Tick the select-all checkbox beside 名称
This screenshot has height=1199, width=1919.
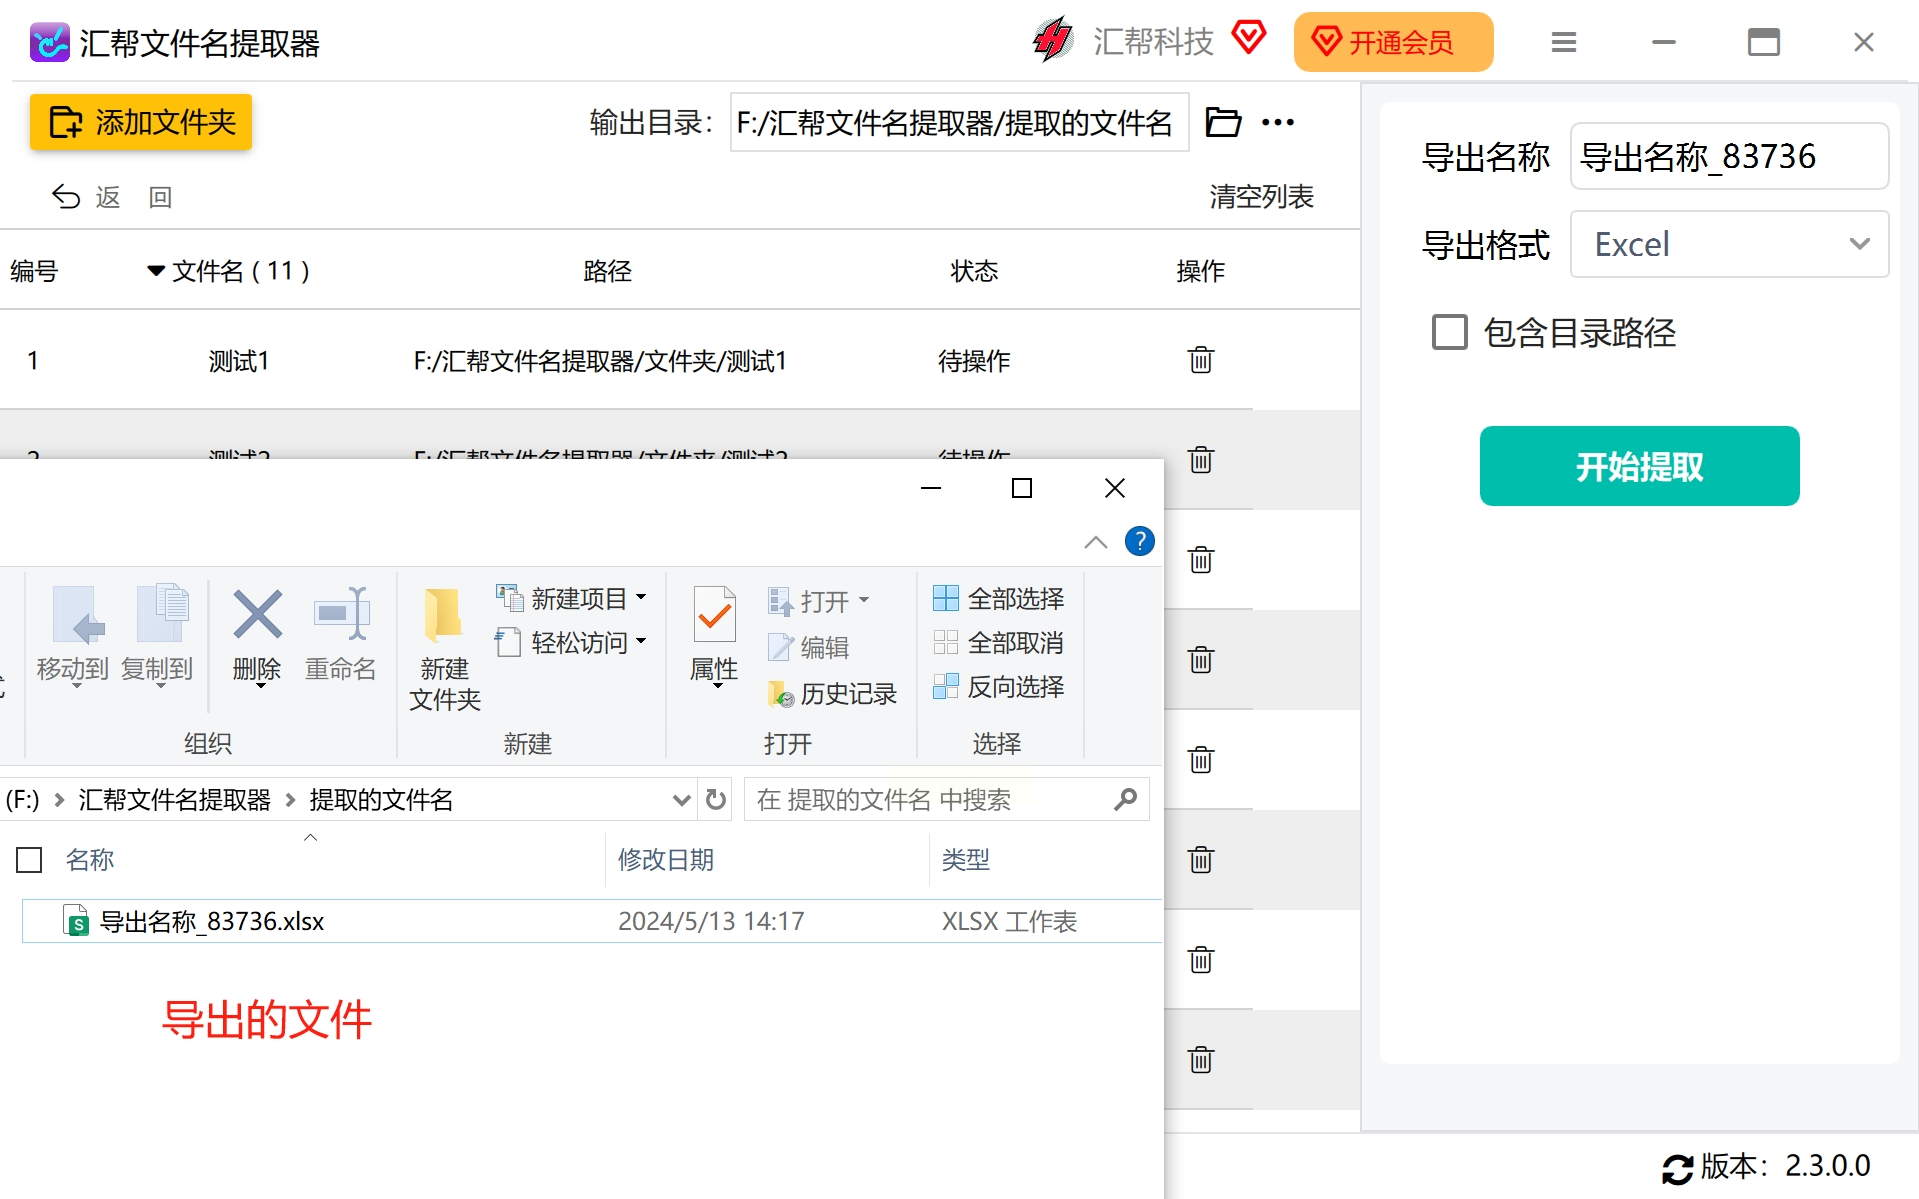pyautogui.click(x=29, y=860)
